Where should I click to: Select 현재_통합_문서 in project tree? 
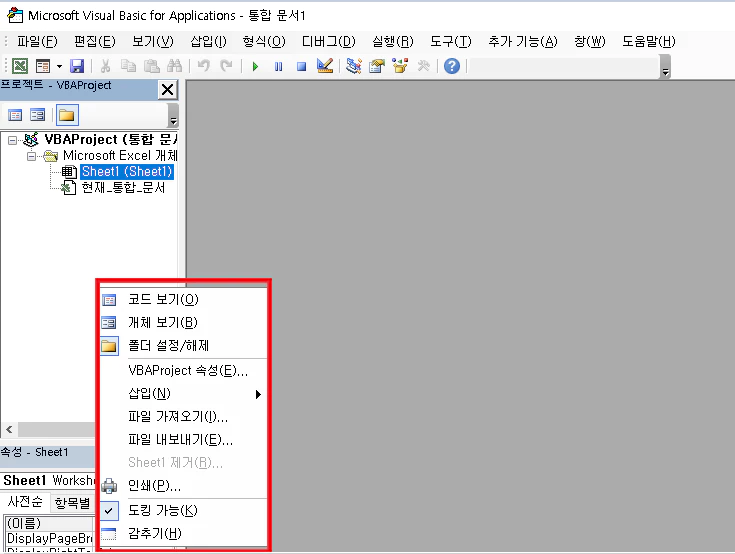click(x=123, y=188)
